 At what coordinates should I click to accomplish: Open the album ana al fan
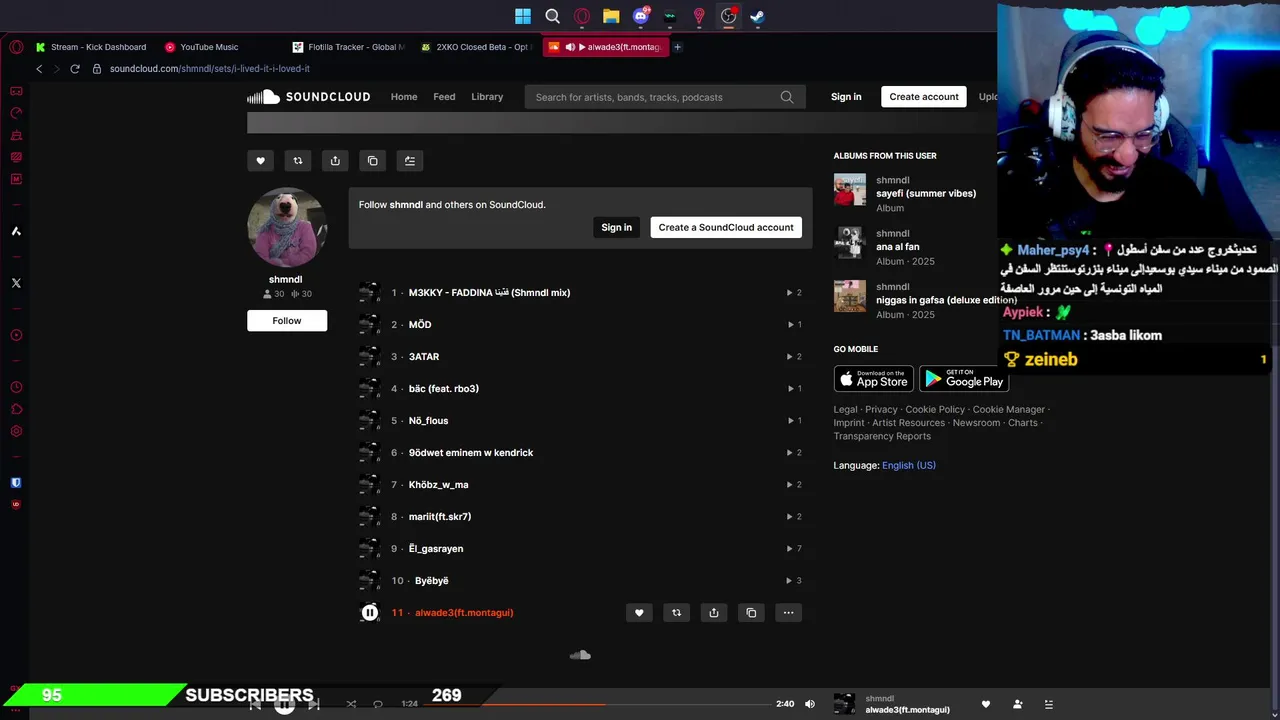pos(898,246)
